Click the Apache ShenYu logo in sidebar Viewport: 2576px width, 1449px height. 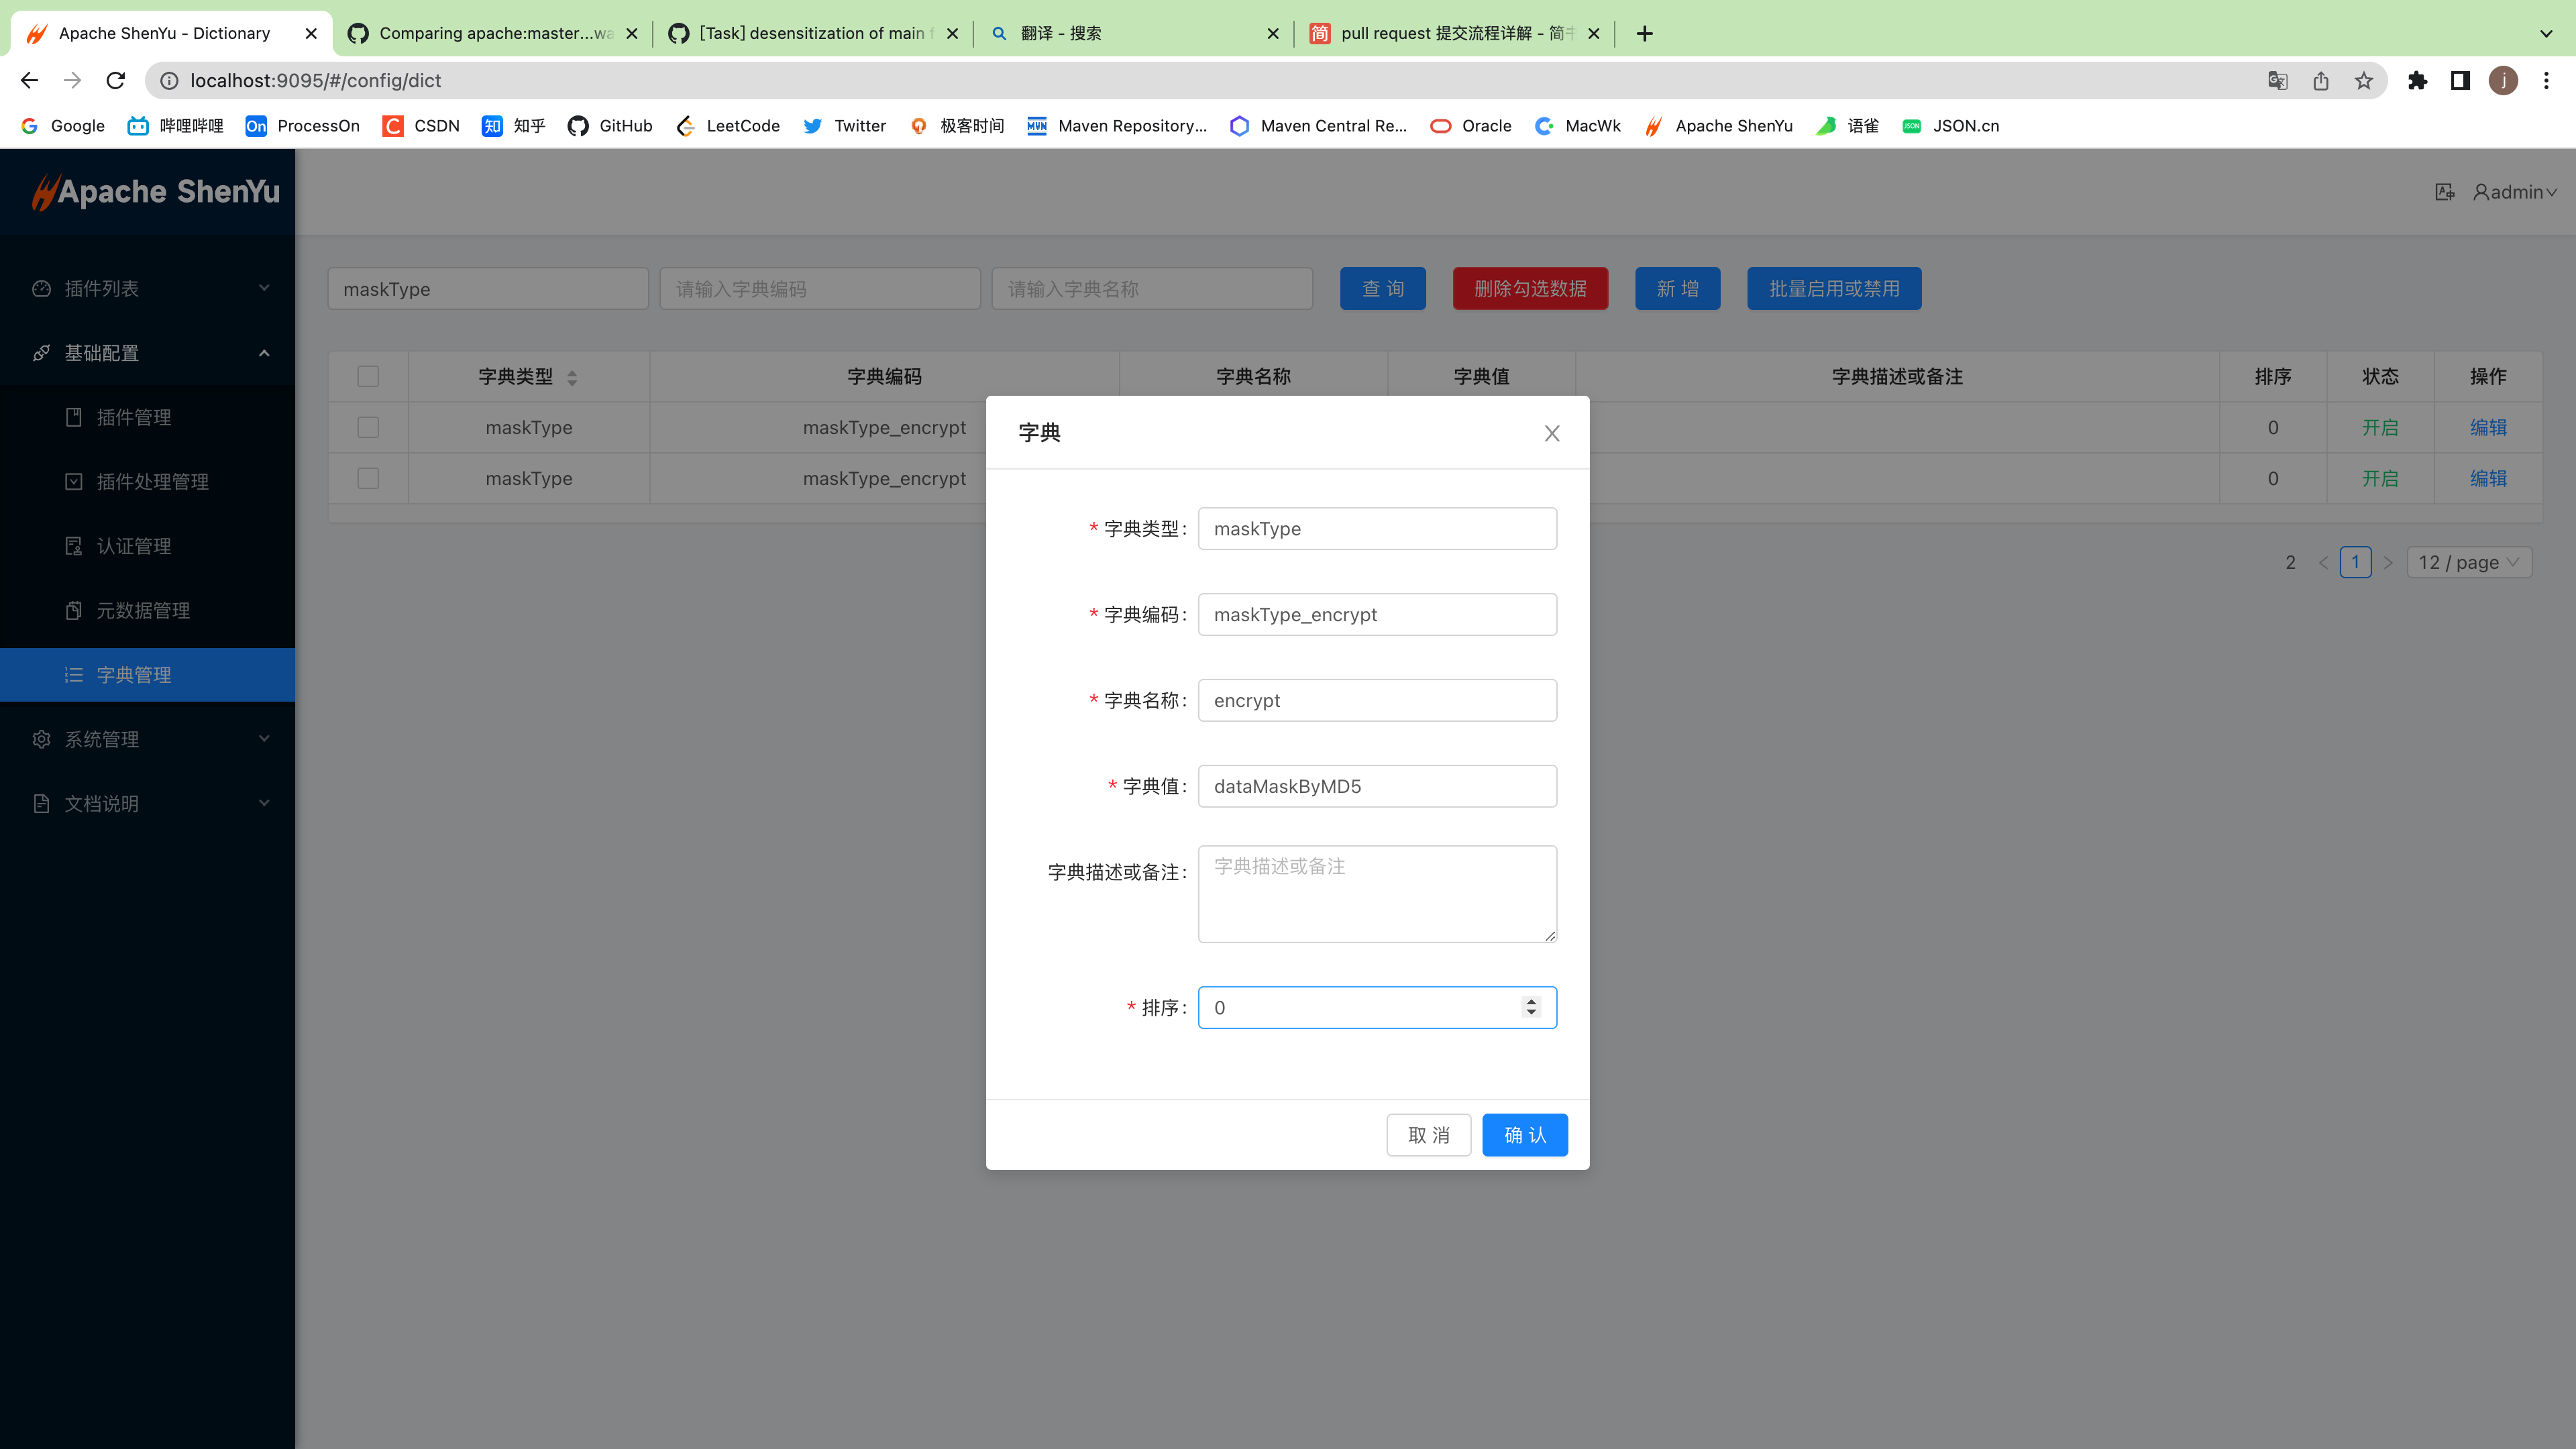[155, 192]
